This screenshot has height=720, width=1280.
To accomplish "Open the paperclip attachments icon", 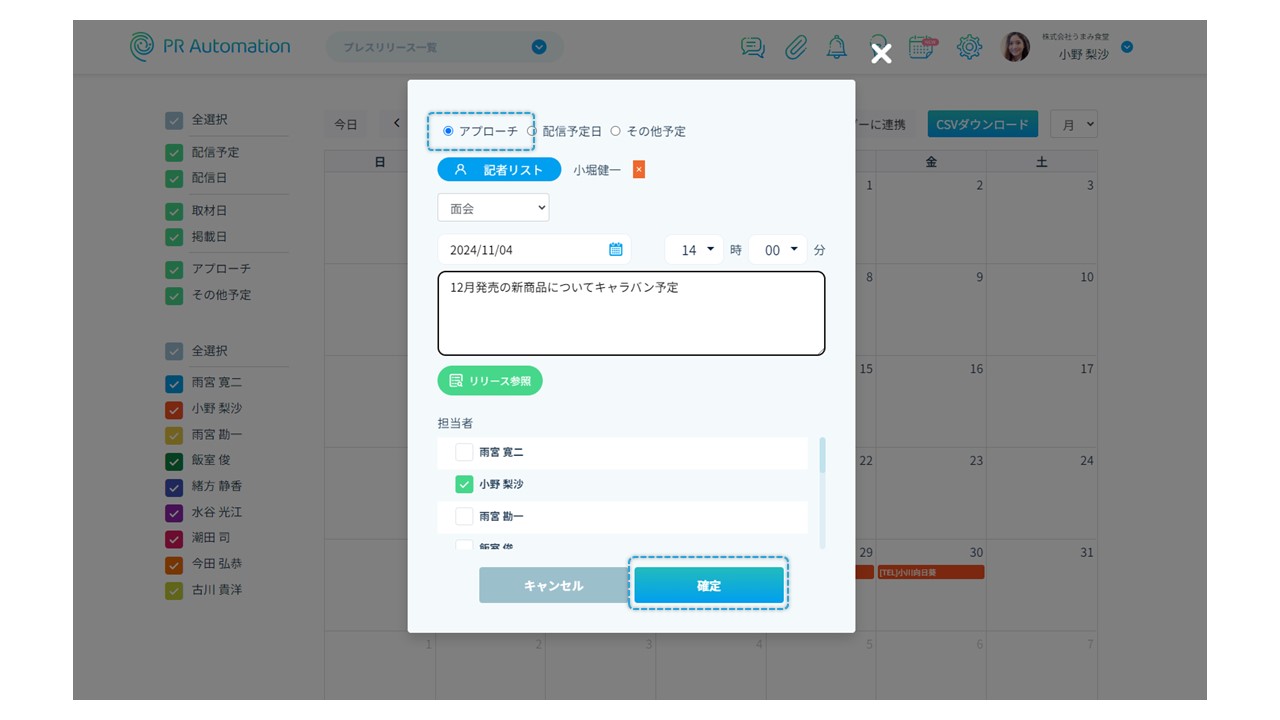I will click(x=795, y=47).
